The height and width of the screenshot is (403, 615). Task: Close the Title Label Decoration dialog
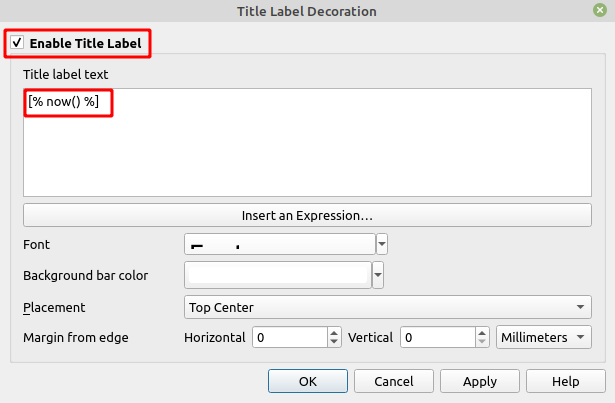coord(599,11)
